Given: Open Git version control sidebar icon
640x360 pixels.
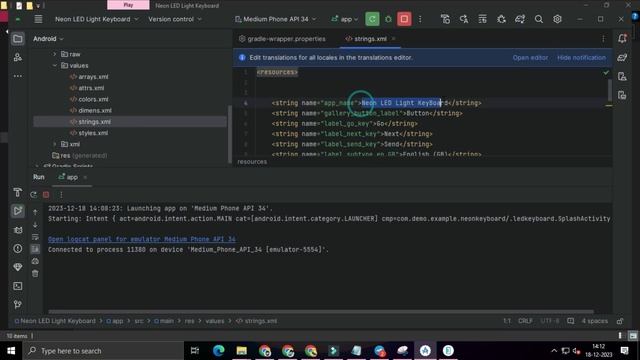Looking at the screenshot, I should point(18,304).
